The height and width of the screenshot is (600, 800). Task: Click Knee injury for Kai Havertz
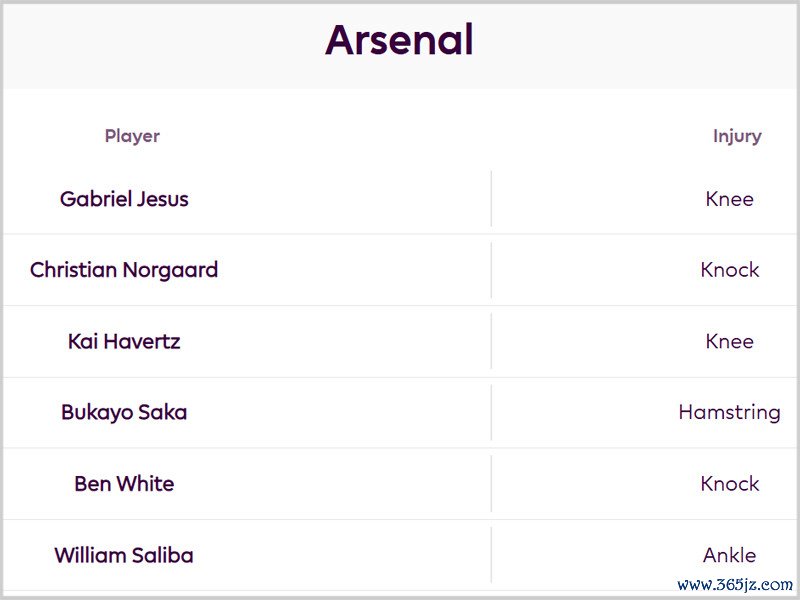pyautogui.click(x=729, y=341)
